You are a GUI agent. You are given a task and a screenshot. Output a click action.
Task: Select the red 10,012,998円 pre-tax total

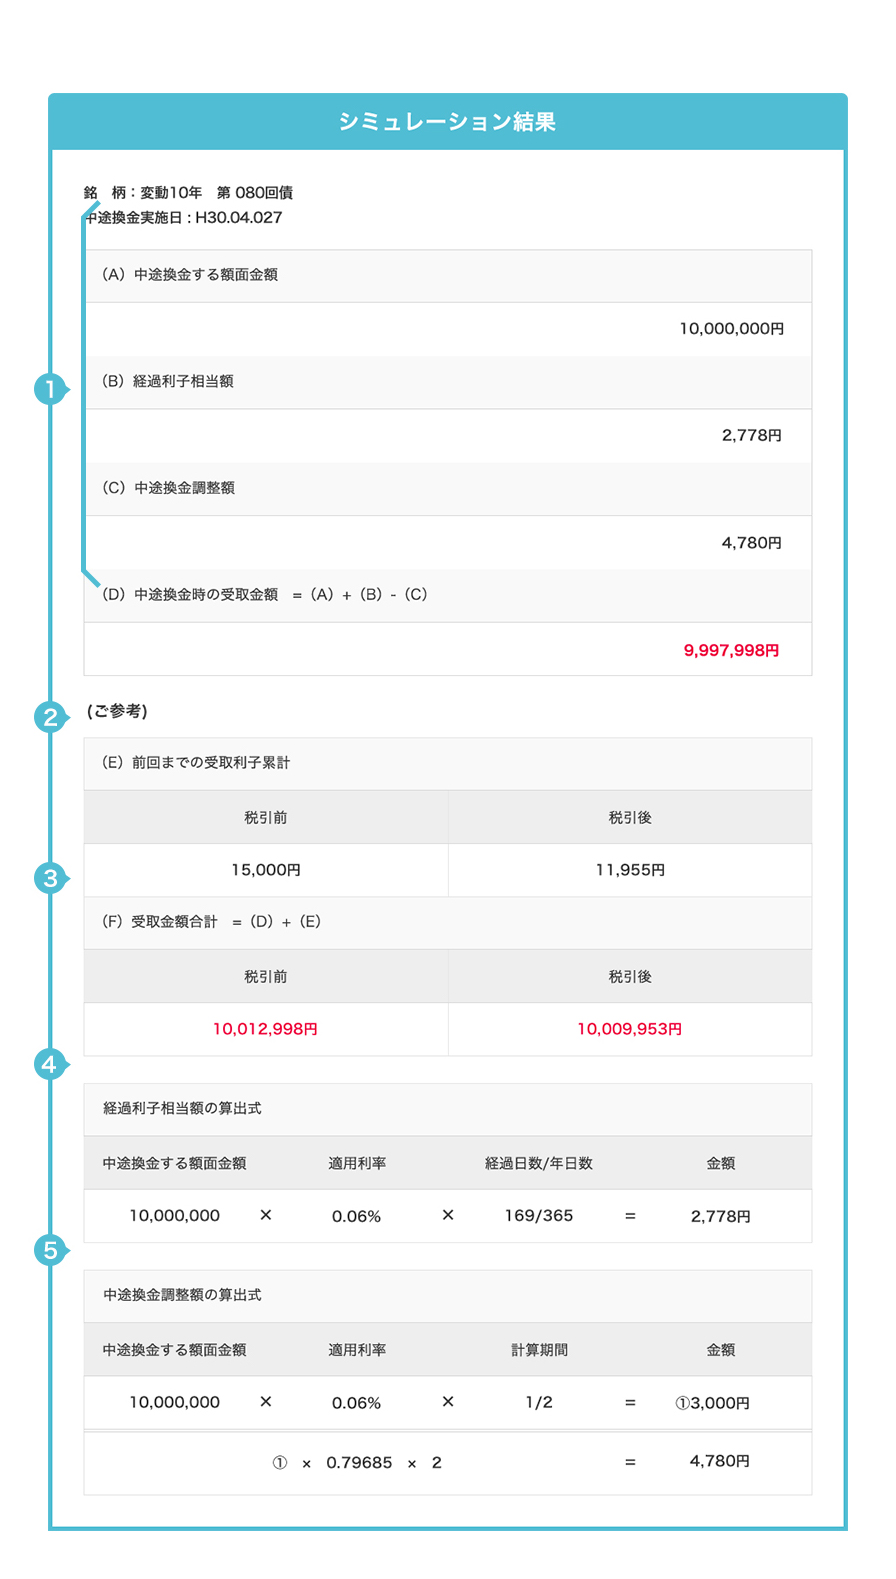pyautogui.click(x=265, y=1029)
